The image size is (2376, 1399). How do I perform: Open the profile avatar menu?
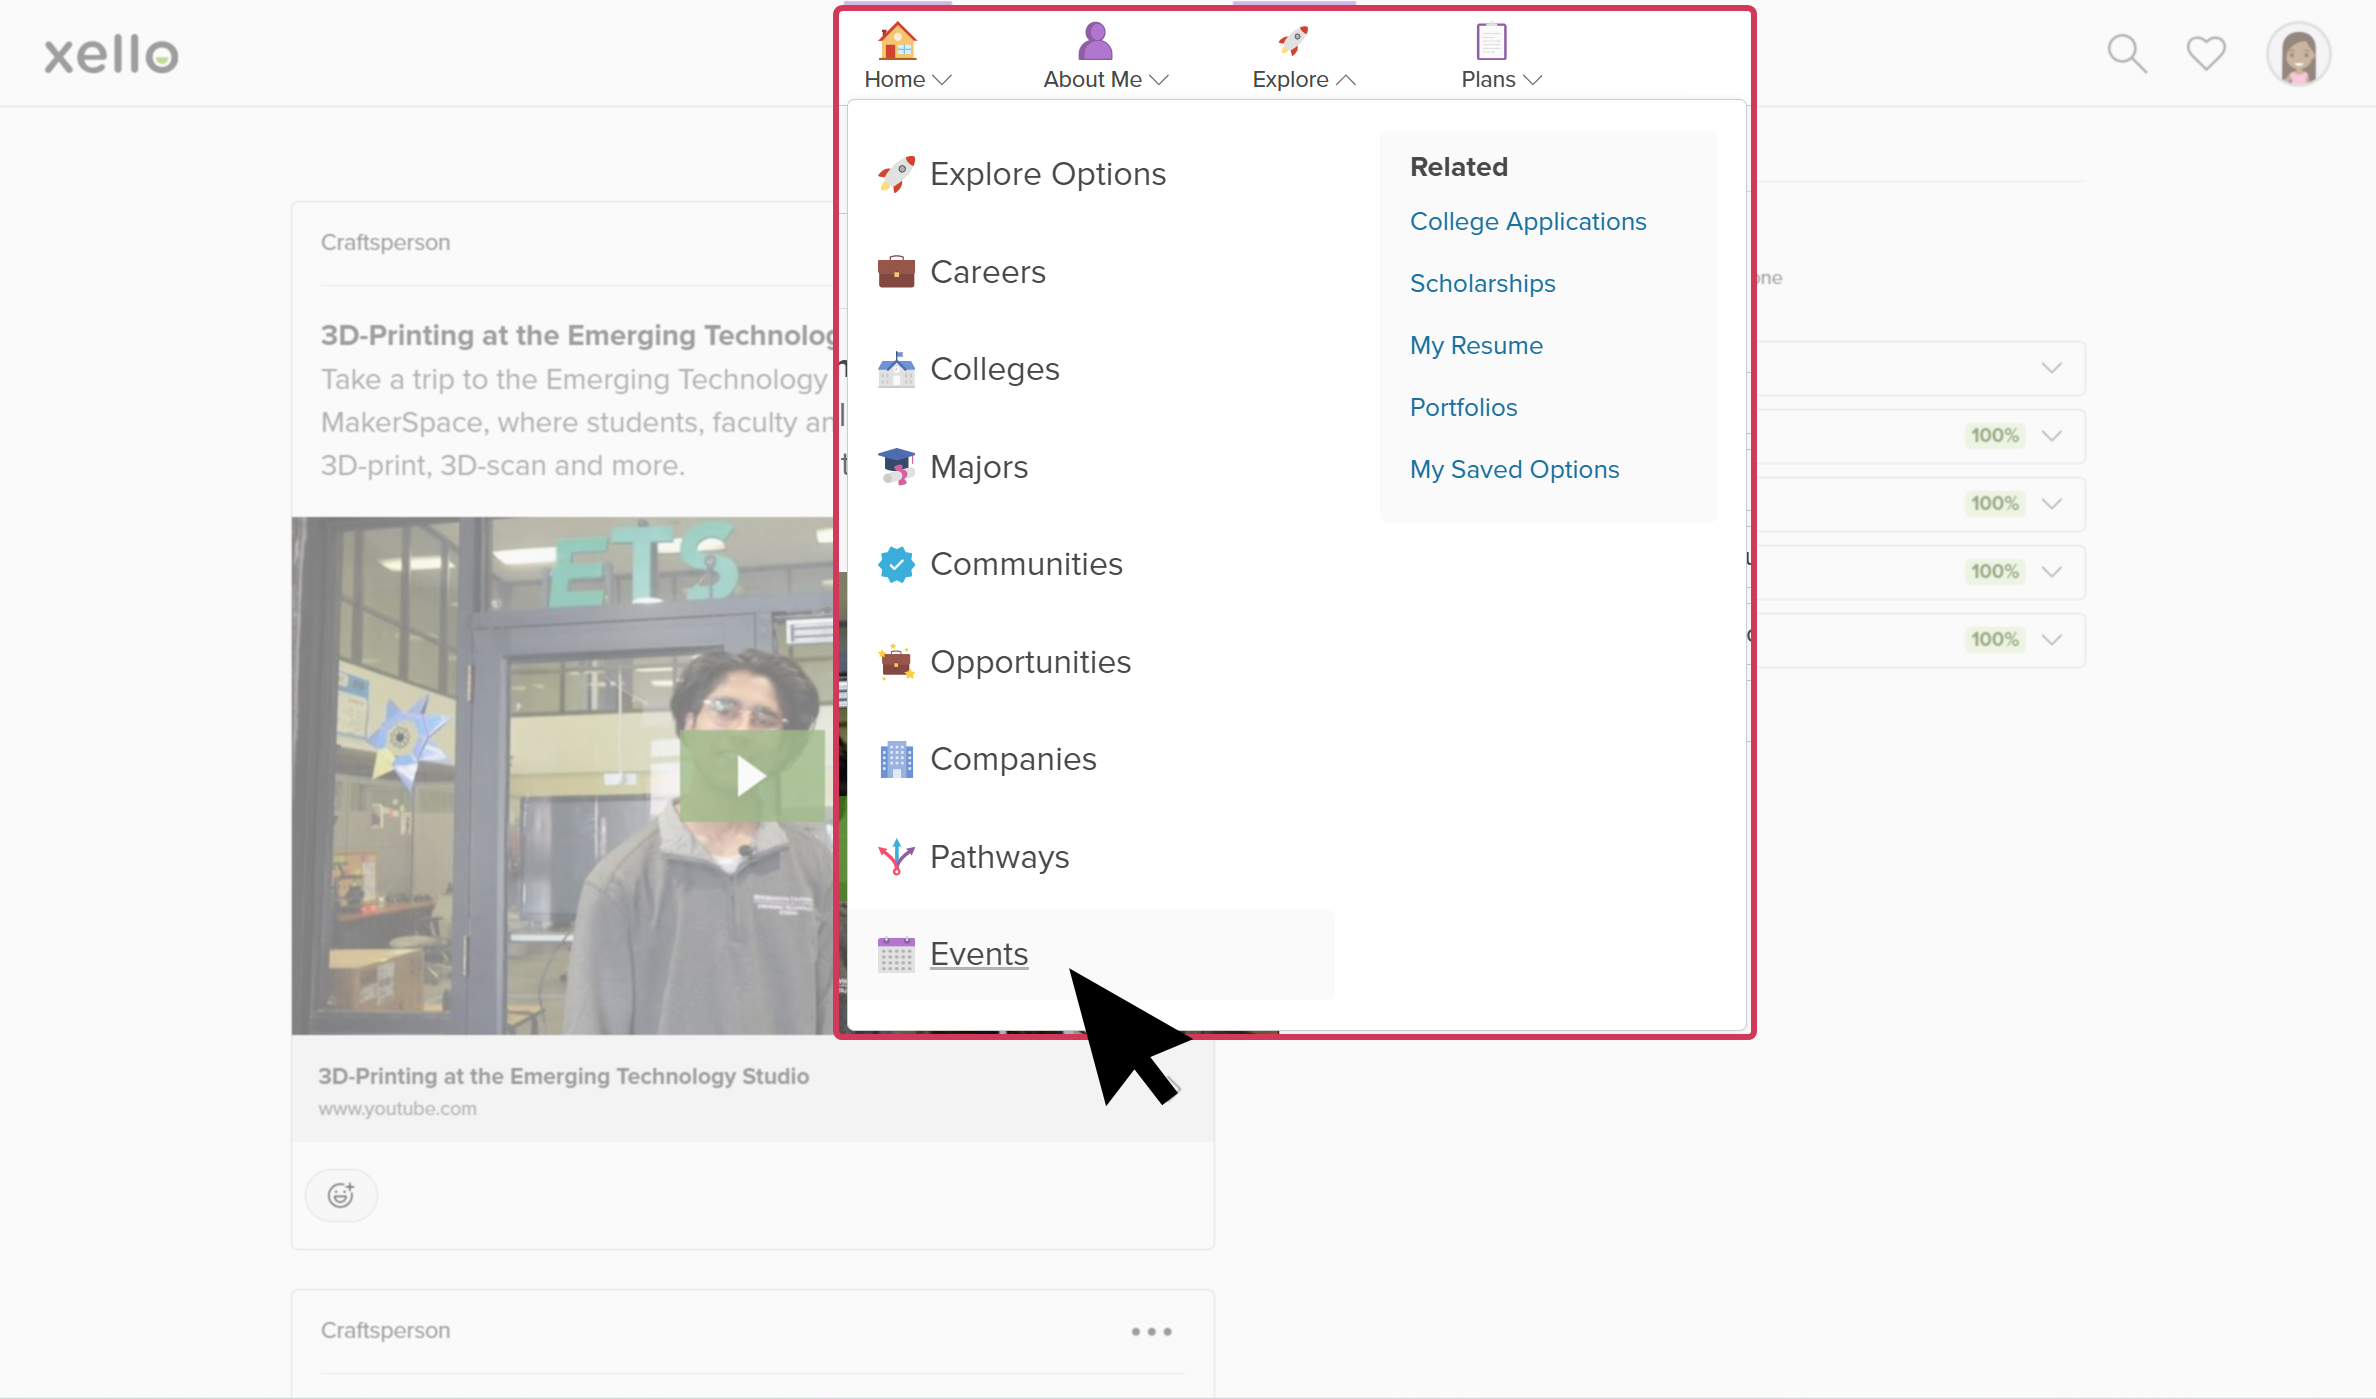click(x=2298, y=53)
